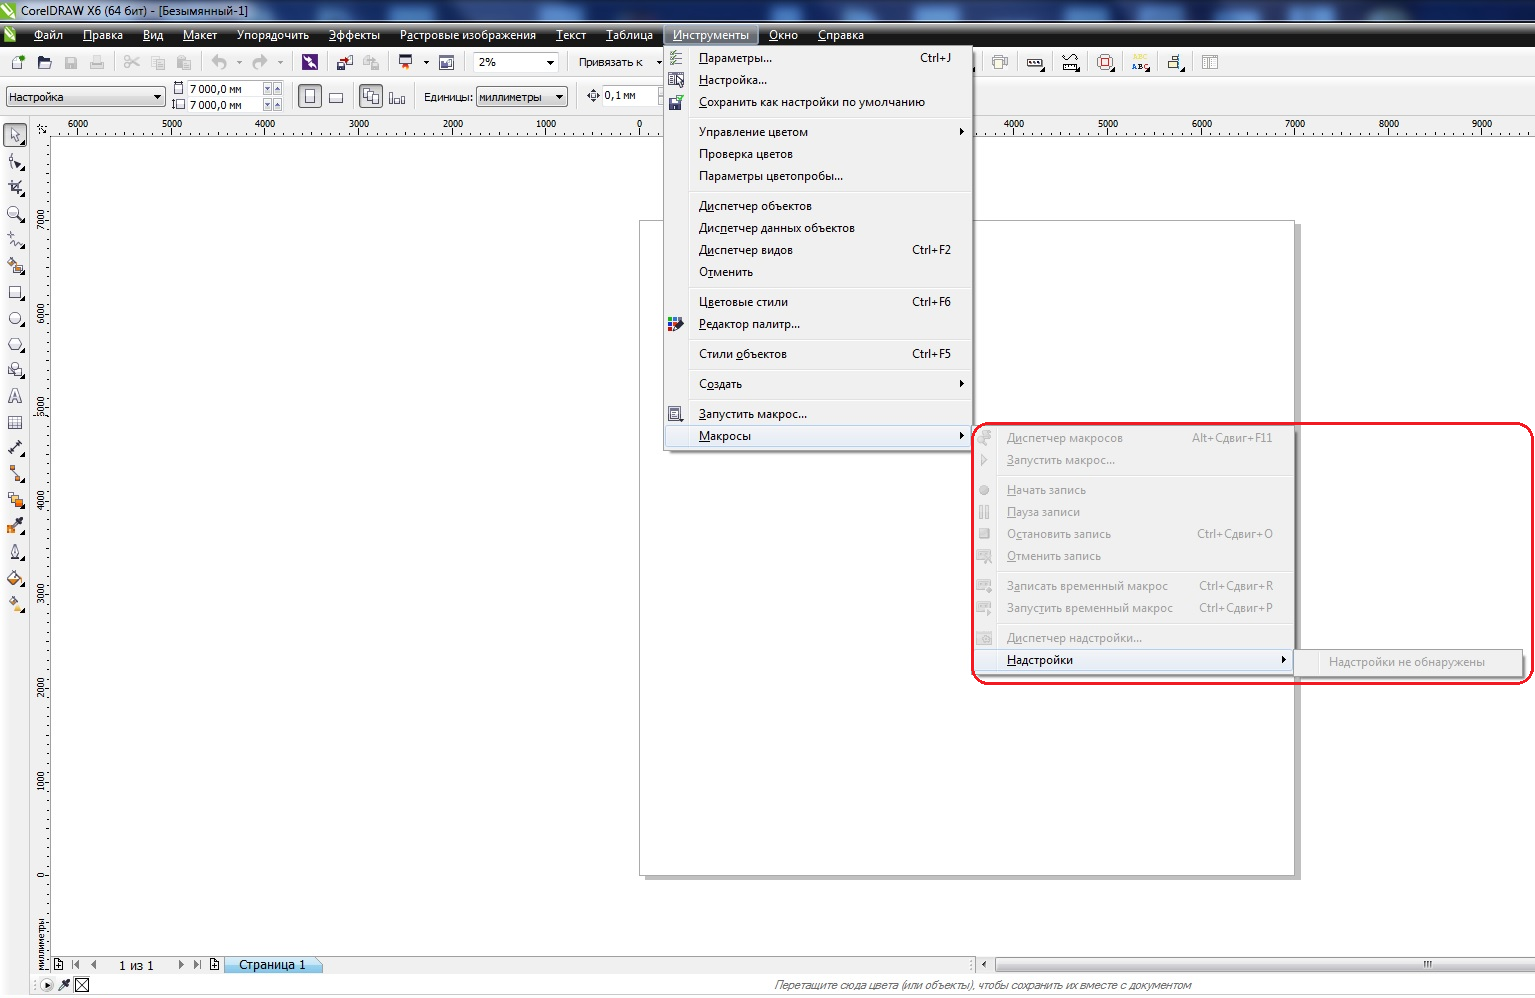Open the Макросы submenu
This screenshot has width=1535, height=998.
point(818,436)
